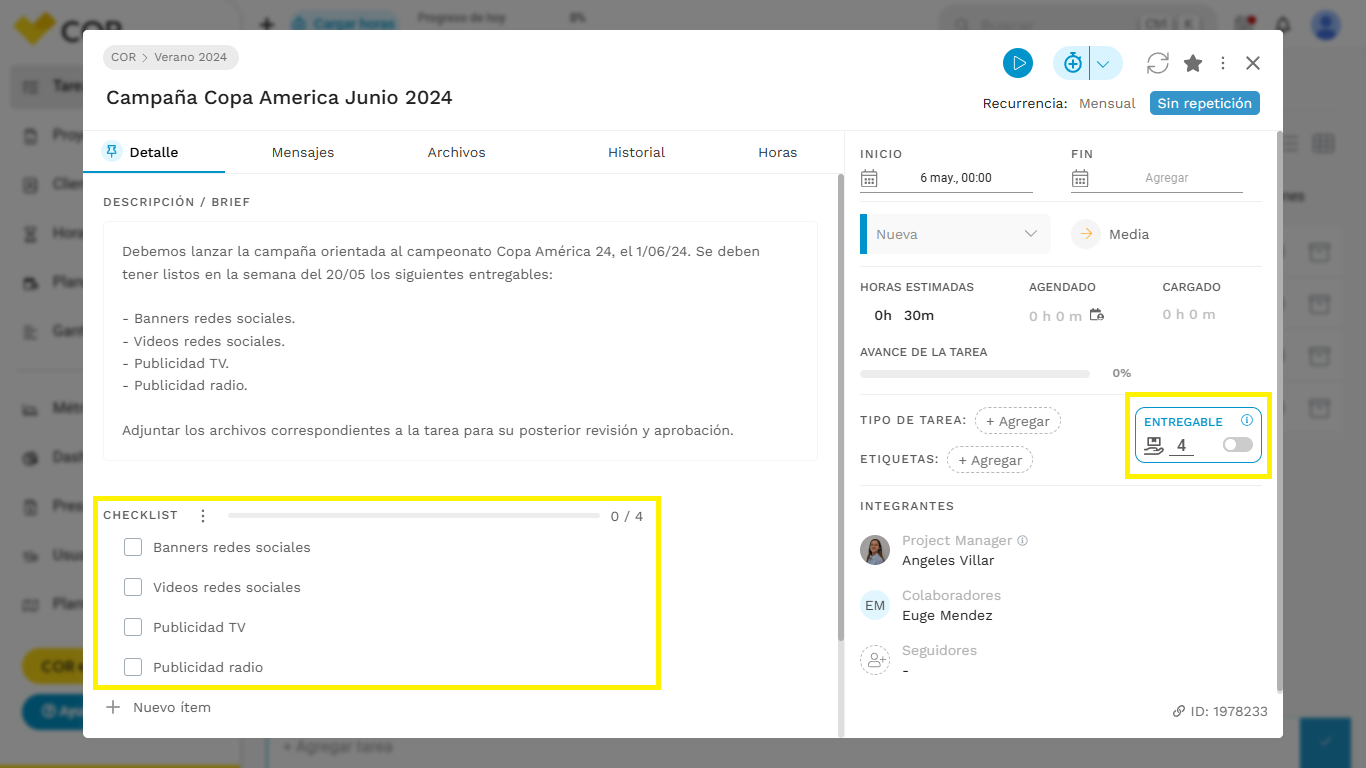Click the COR breadcrumb link

(123, 57)
